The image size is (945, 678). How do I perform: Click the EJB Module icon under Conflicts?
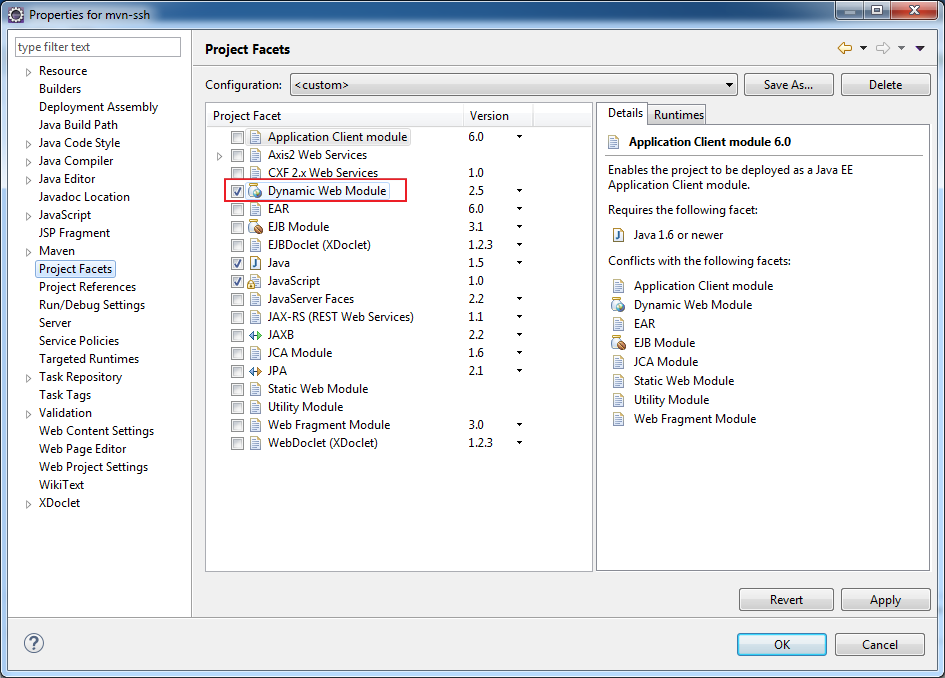tap(618, 343)
